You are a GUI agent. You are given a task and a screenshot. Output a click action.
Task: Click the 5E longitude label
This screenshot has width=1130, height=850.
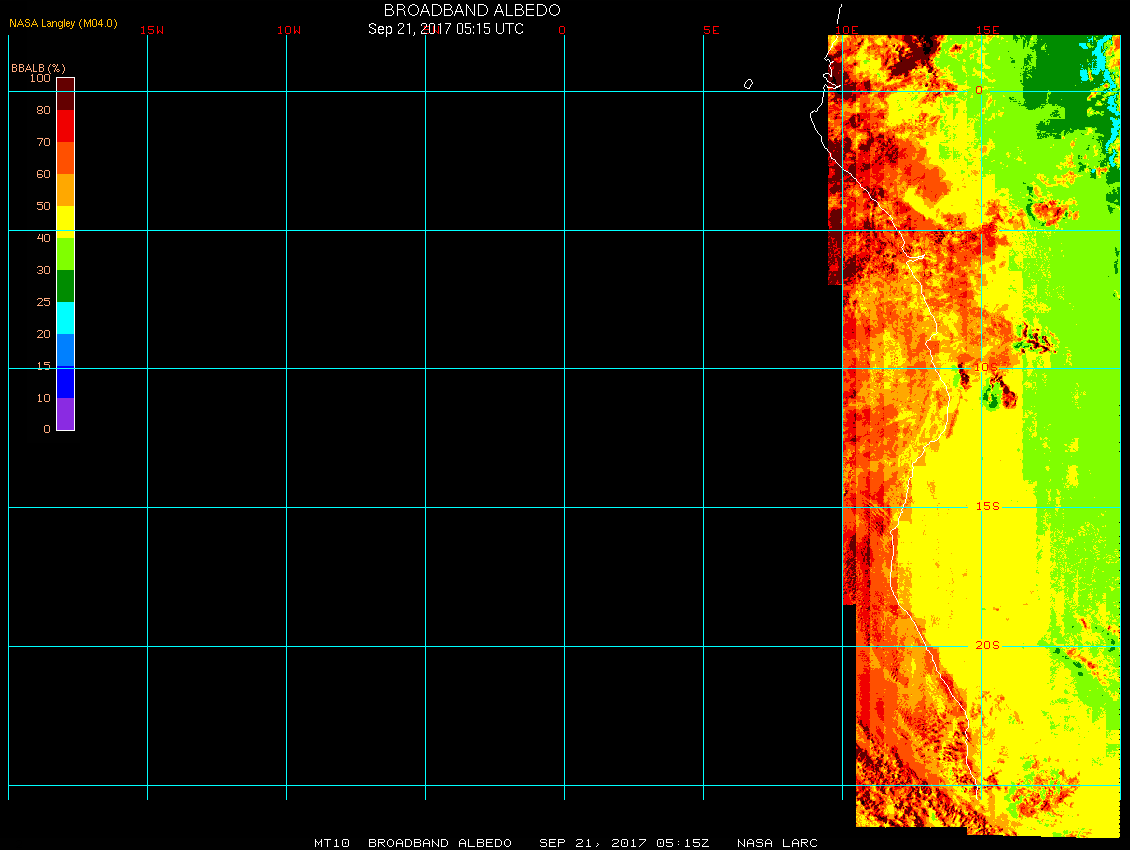click(711, 30)
